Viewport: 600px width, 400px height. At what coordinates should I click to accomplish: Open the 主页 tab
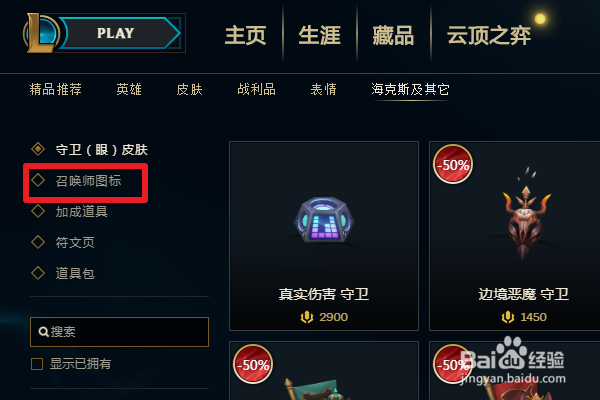pyautogui.click(x=245, y=36)
